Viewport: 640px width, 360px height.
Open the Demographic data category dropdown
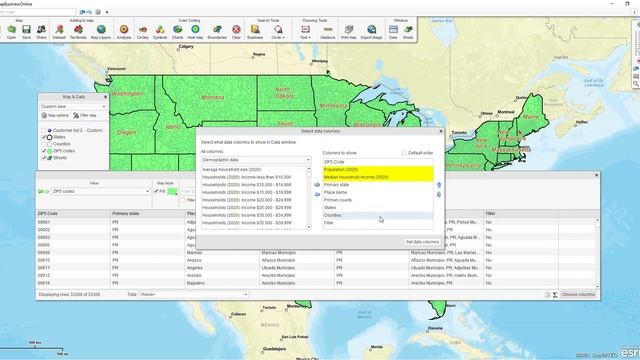pos(256,160)
